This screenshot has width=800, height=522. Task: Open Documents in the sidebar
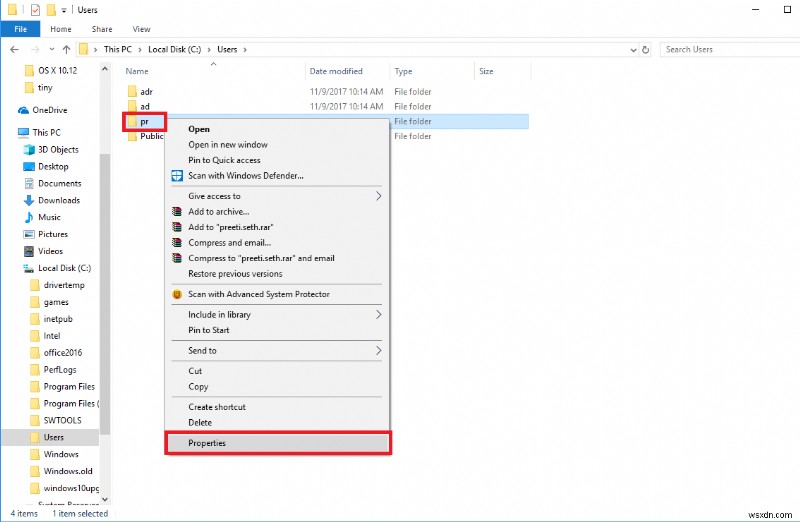[59, 183]
